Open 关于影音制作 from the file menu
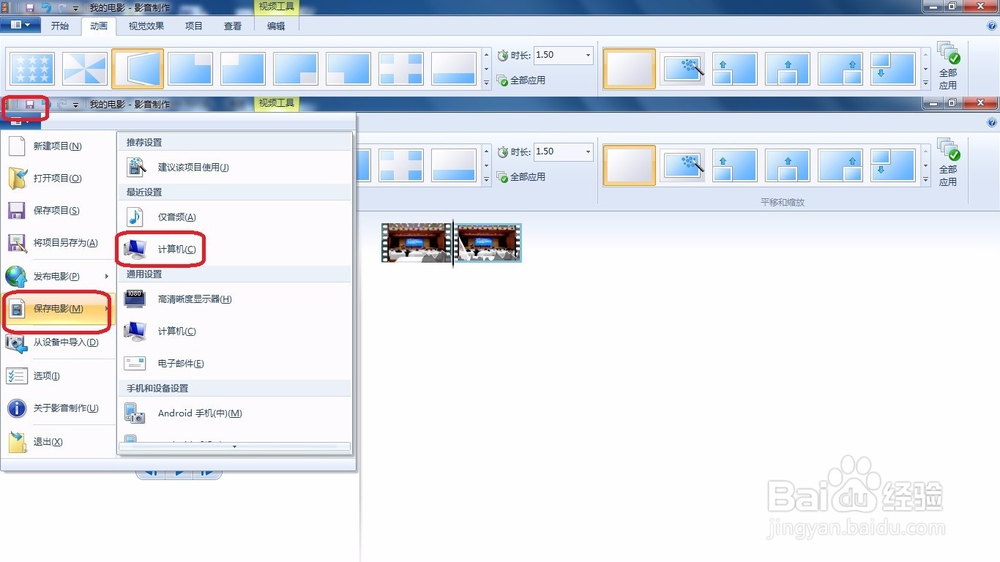Viewport: 1000px width, 562px height. 57,408
